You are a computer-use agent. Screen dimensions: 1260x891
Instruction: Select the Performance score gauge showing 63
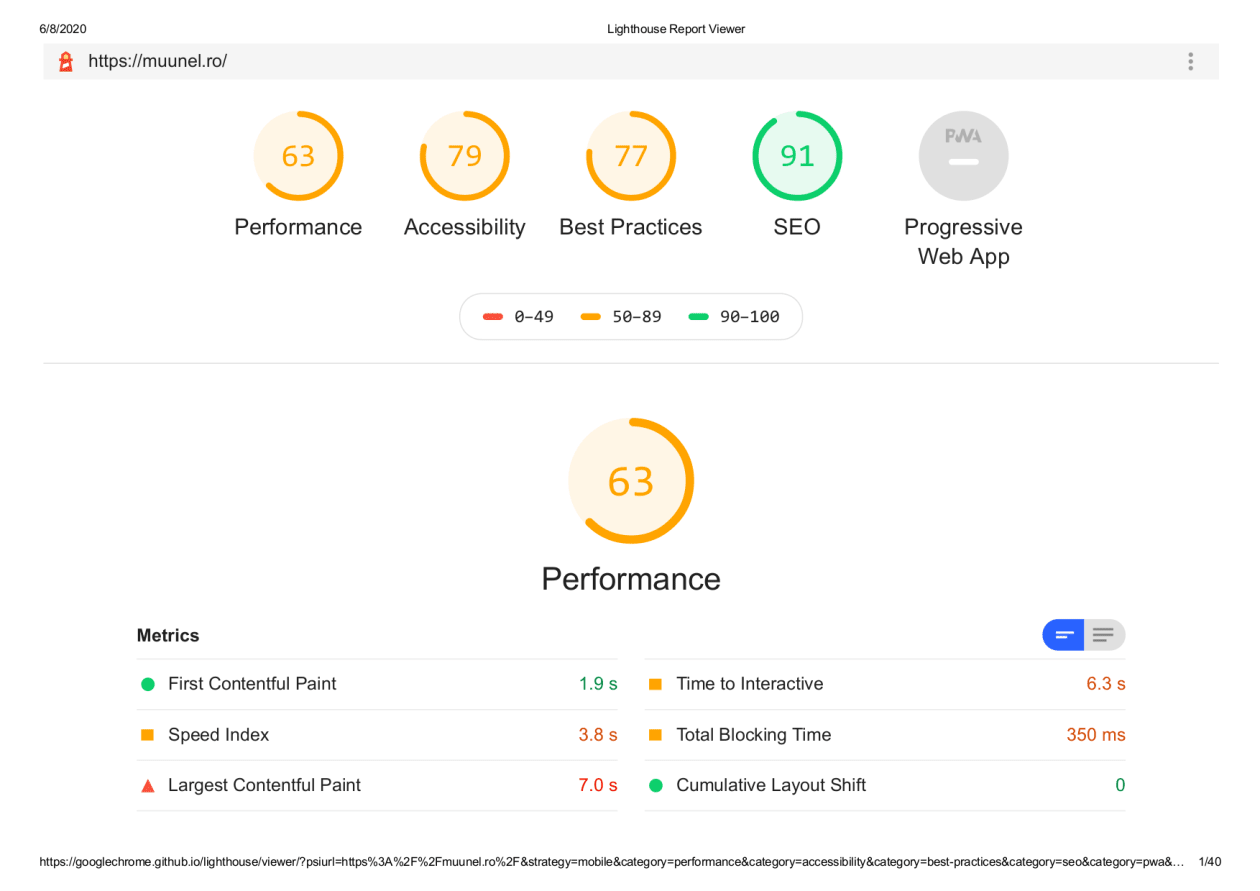[298, 155]
